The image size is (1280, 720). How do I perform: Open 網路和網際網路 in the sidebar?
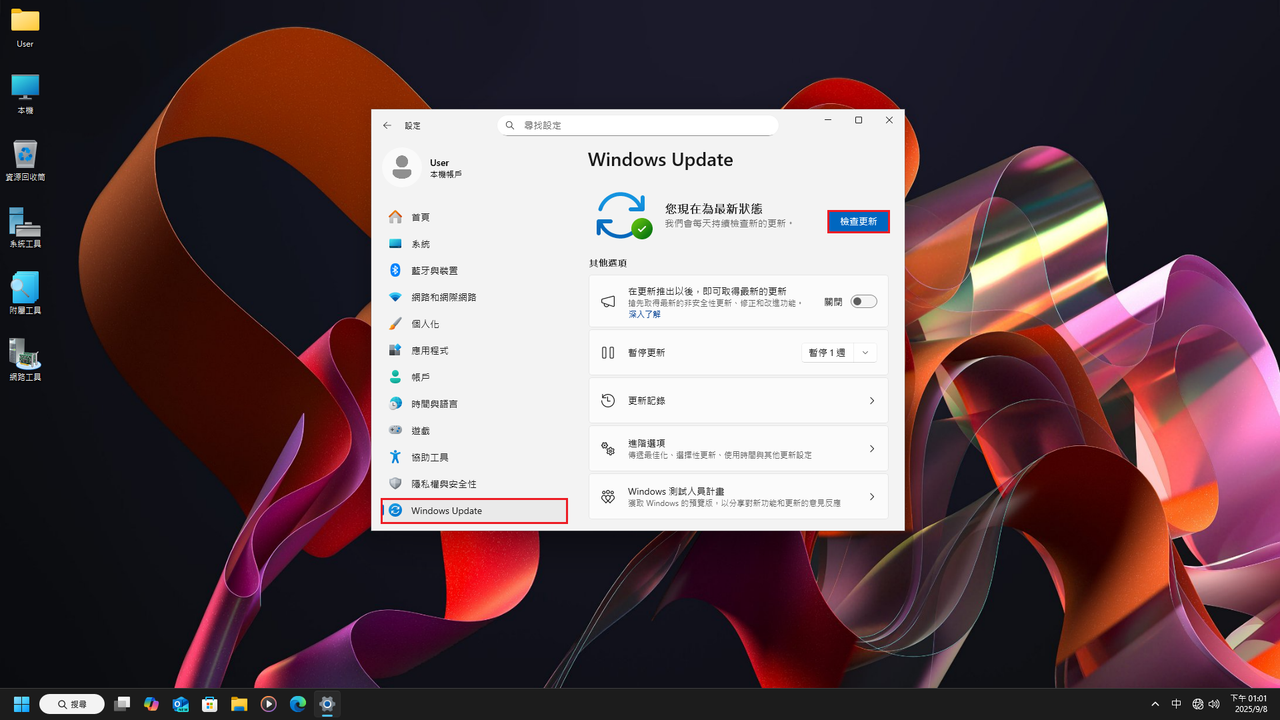(474, 297)
